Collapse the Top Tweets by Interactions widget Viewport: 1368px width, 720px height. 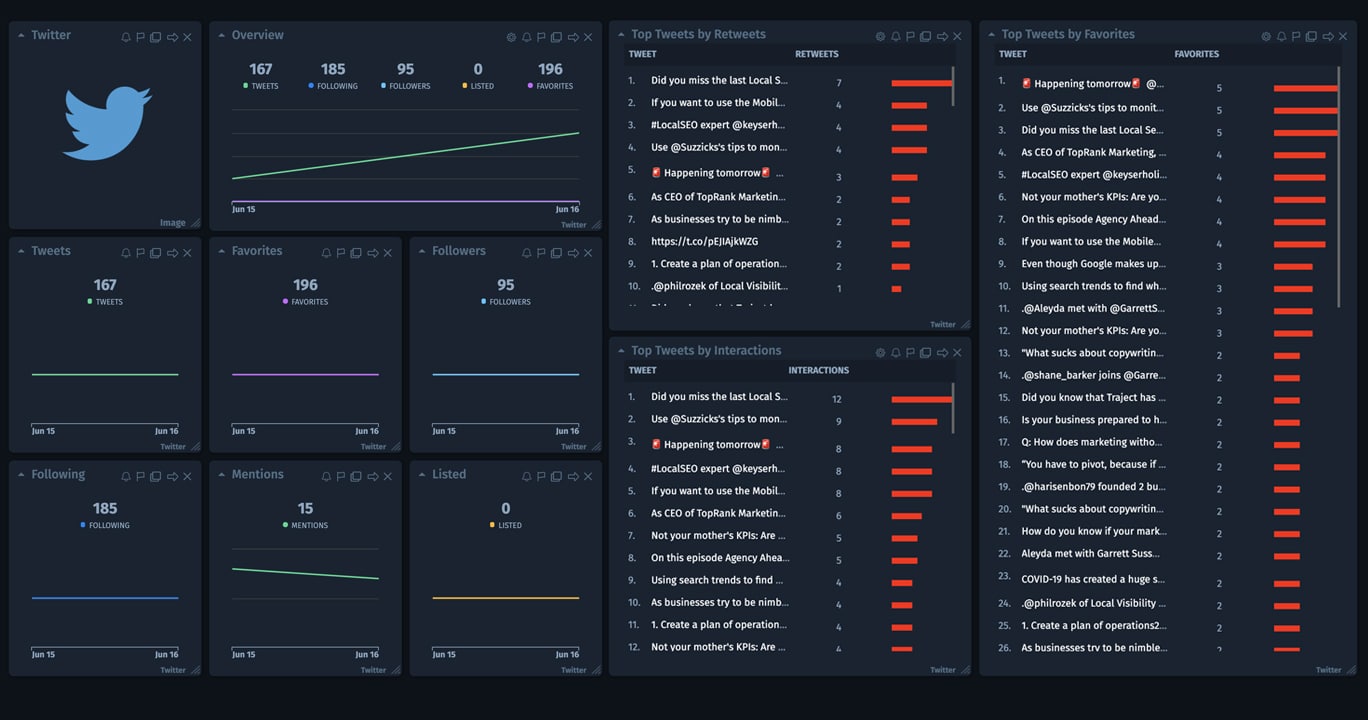point(622,351)
